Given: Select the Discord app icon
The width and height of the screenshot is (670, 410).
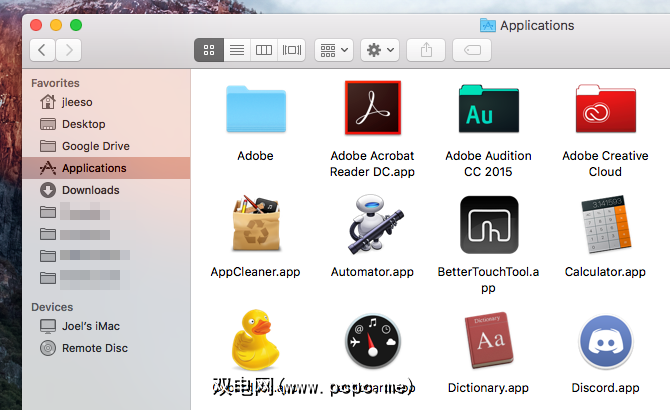Looking at the screenshot, I should 606,342.
